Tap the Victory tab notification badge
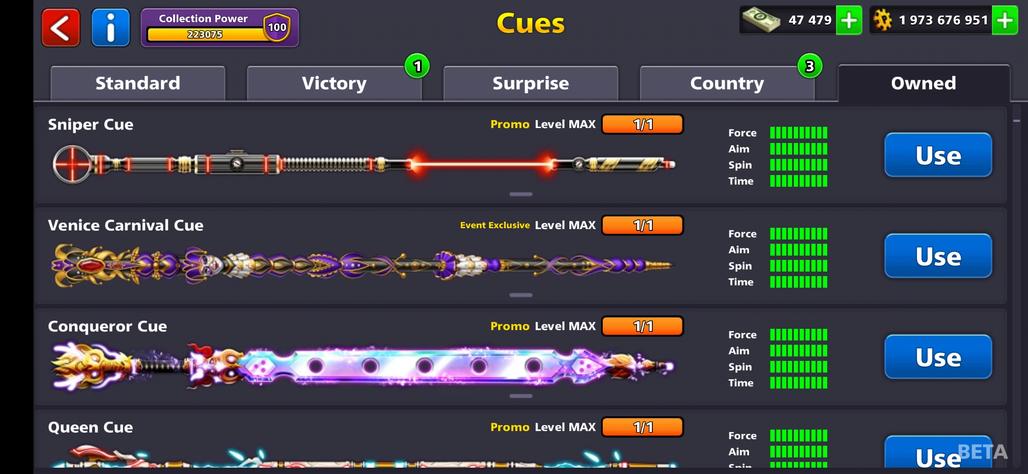This screenshot has width=1028, height=474. tap(418, 66)
